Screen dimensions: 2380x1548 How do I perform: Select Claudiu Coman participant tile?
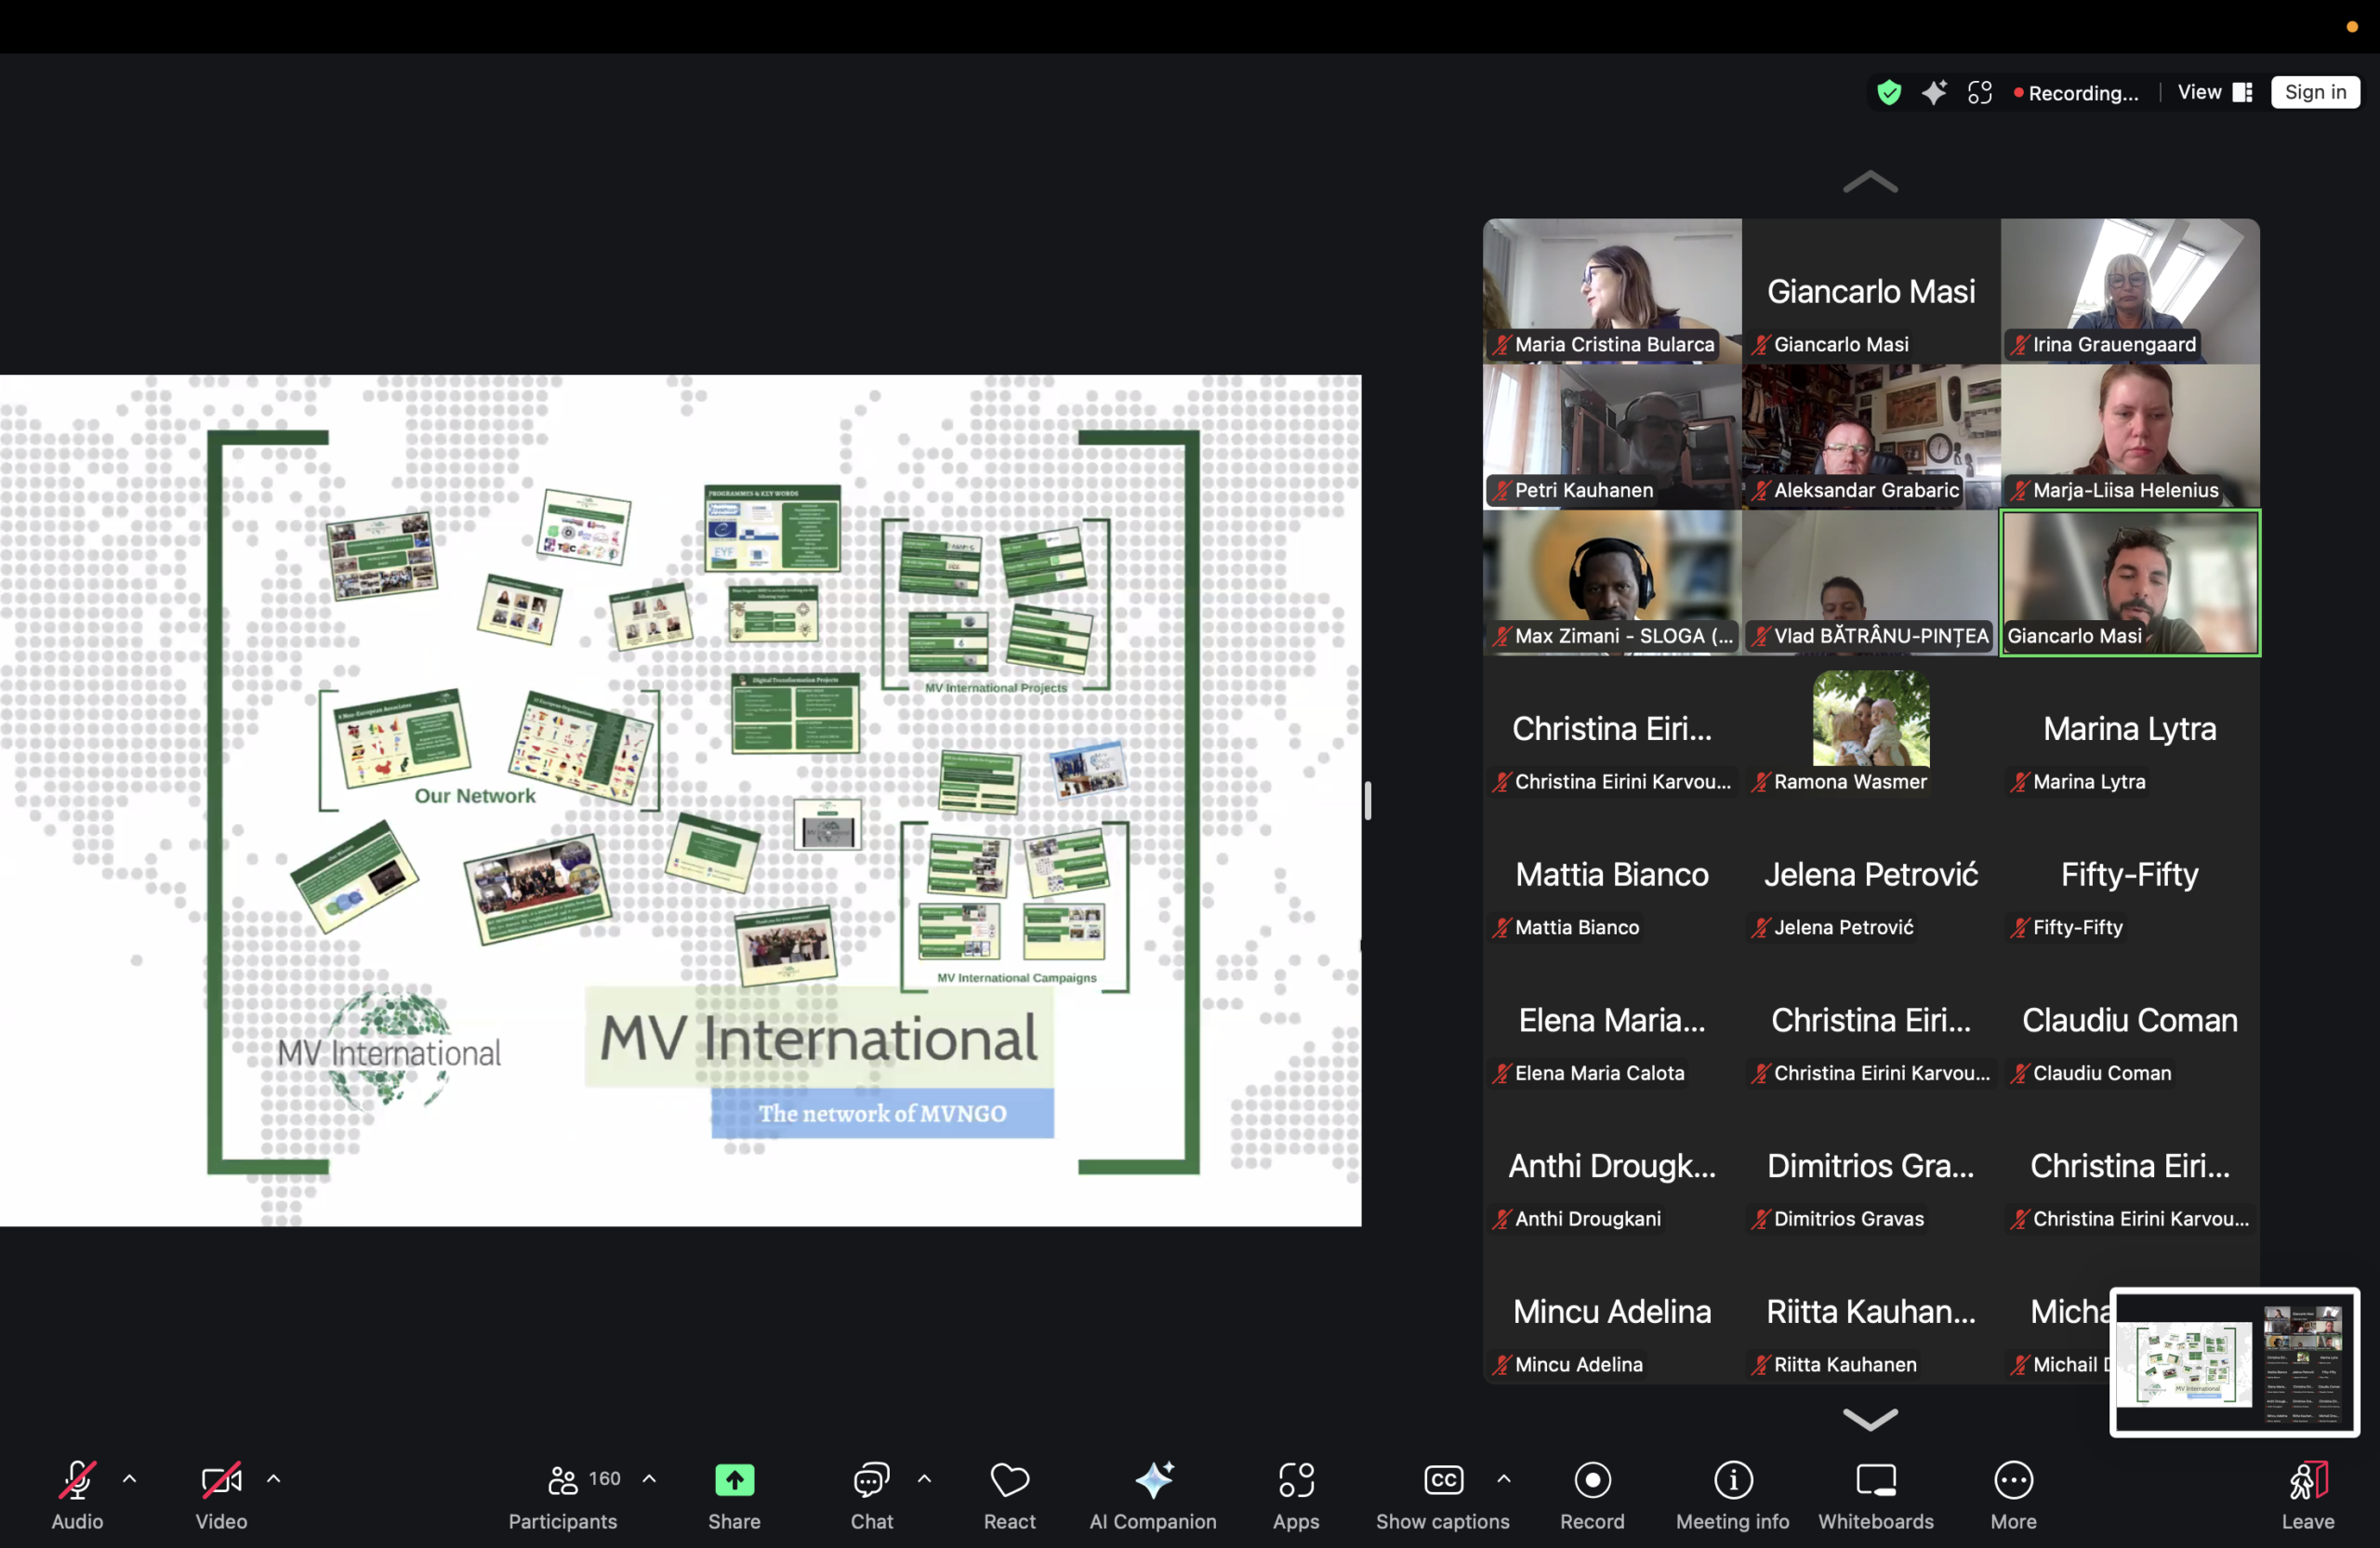click(2130, 1021)
